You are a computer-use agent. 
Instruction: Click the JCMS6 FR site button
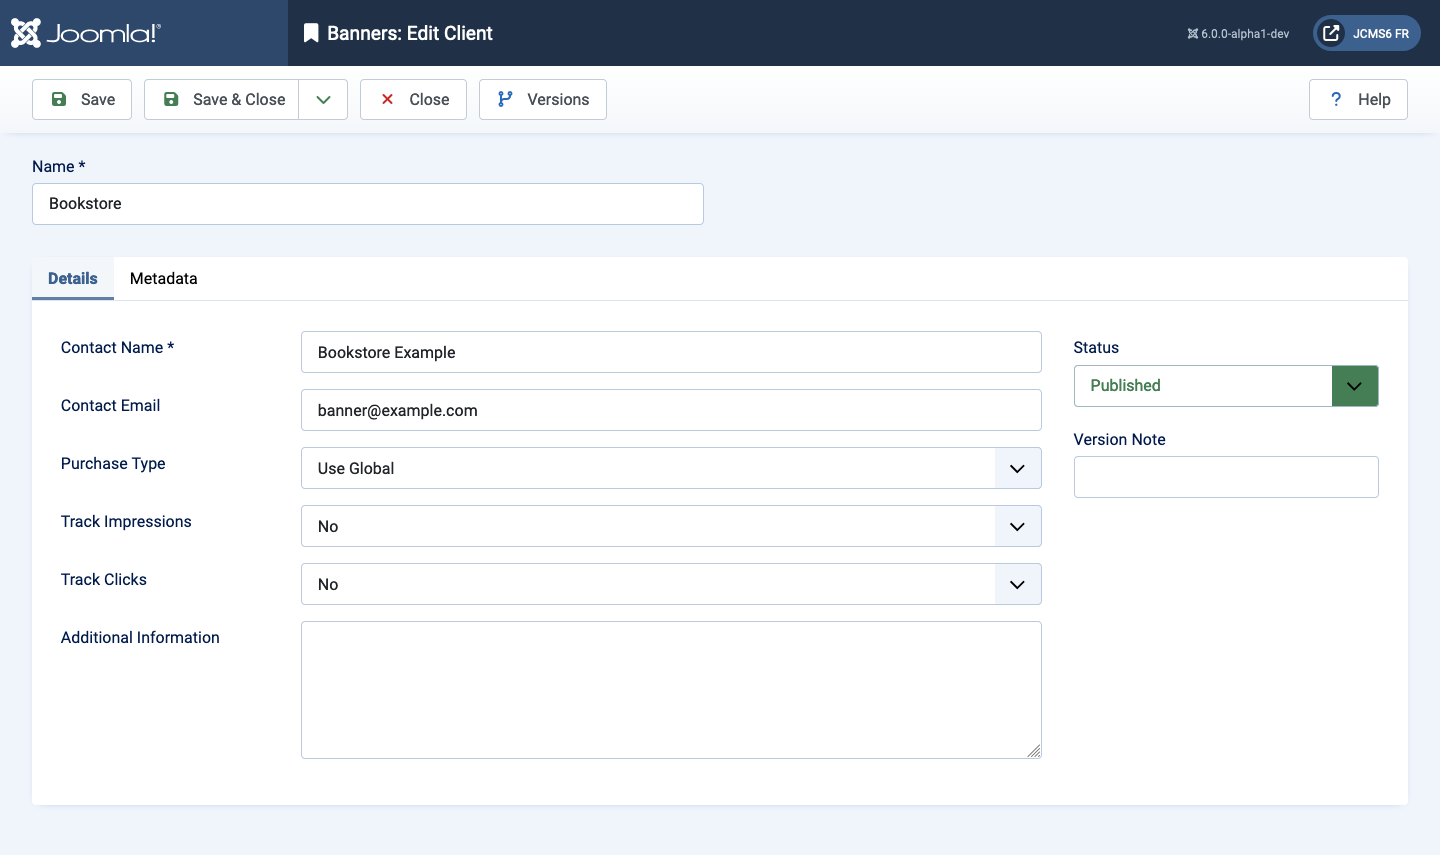[x=1367, y=33]
